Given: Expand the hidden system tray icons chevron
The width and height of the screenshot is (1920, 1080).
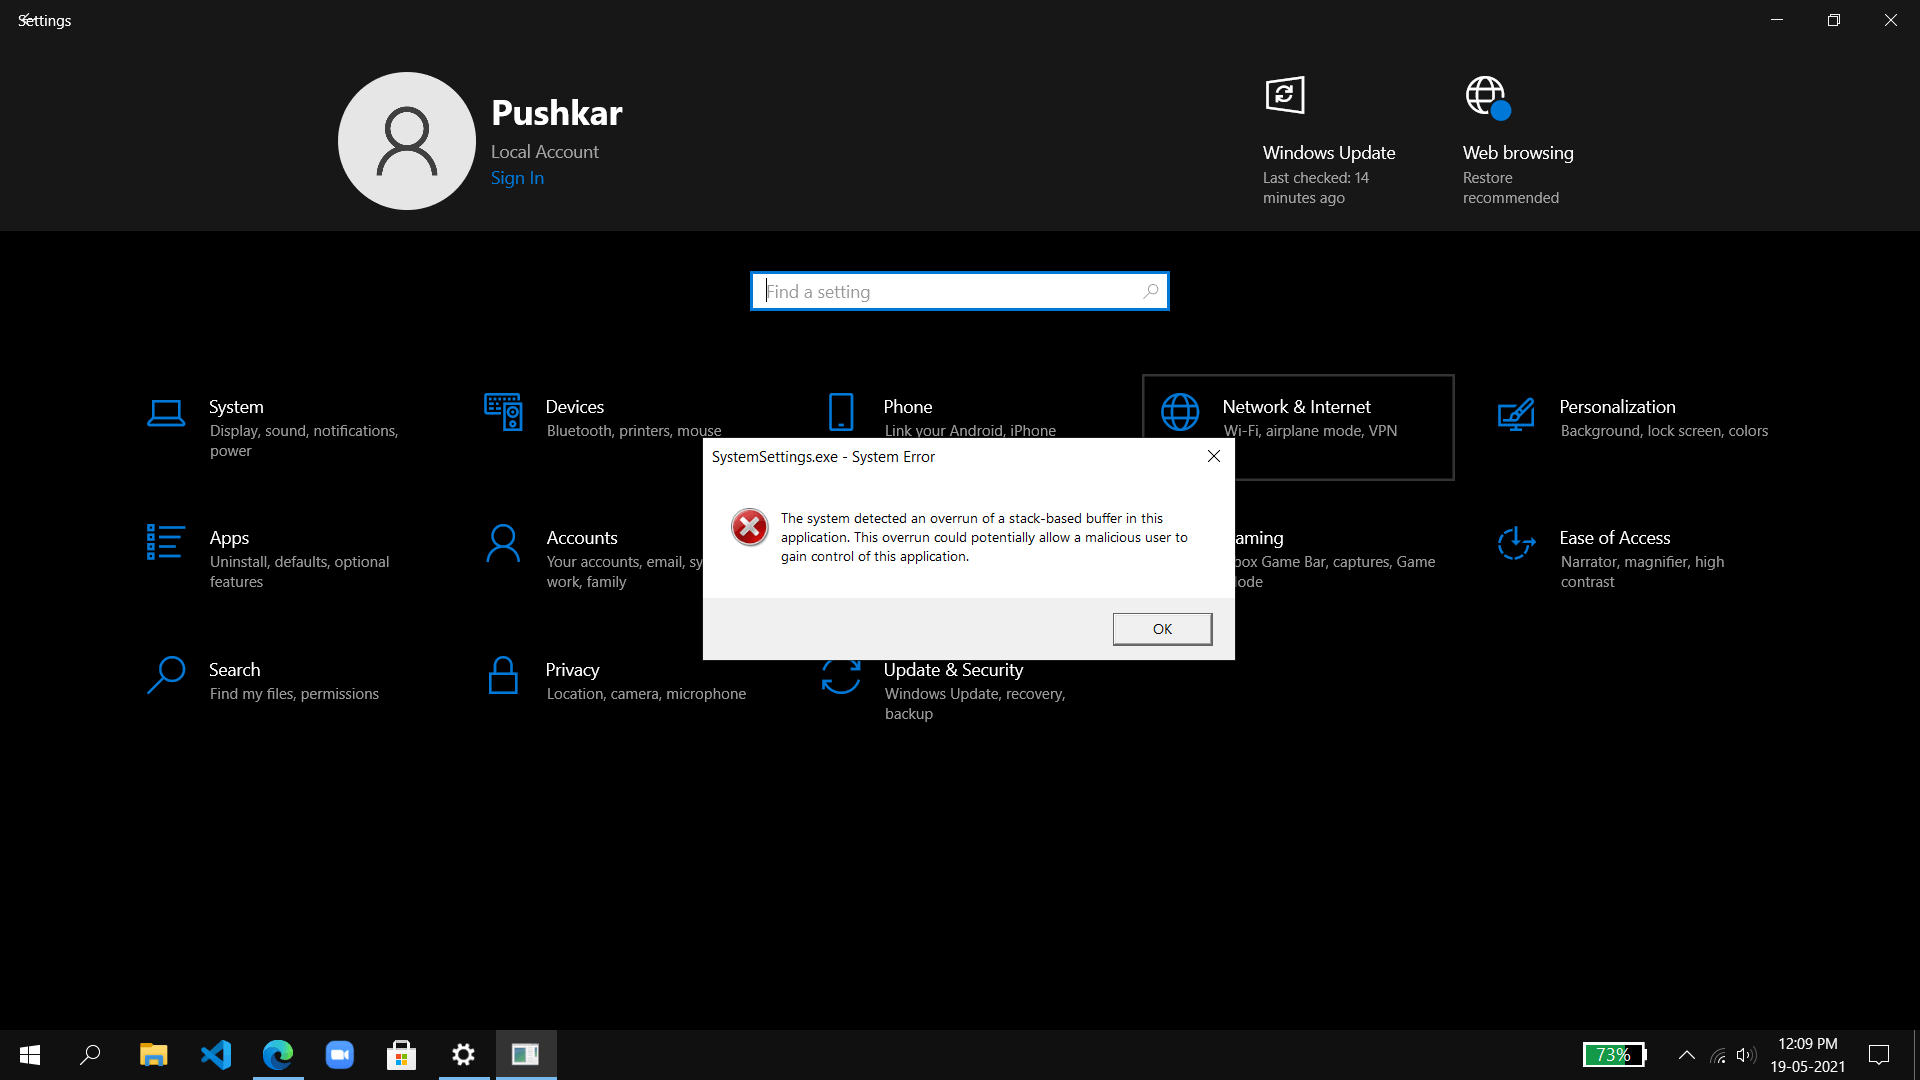Looking at the screenshot, I should point(1686,1055).
